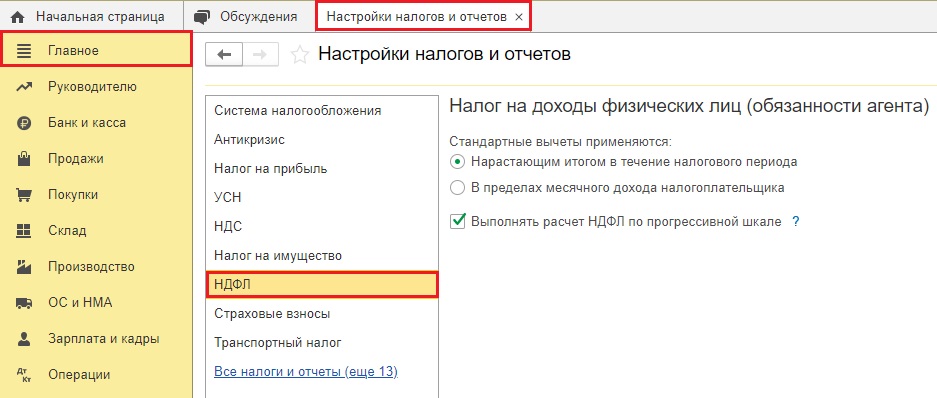Image resolution: width=937 pixels, height=398 pixels.
Task: Click the speech bubble icon for Обсуждения
Action: [203, 17]
